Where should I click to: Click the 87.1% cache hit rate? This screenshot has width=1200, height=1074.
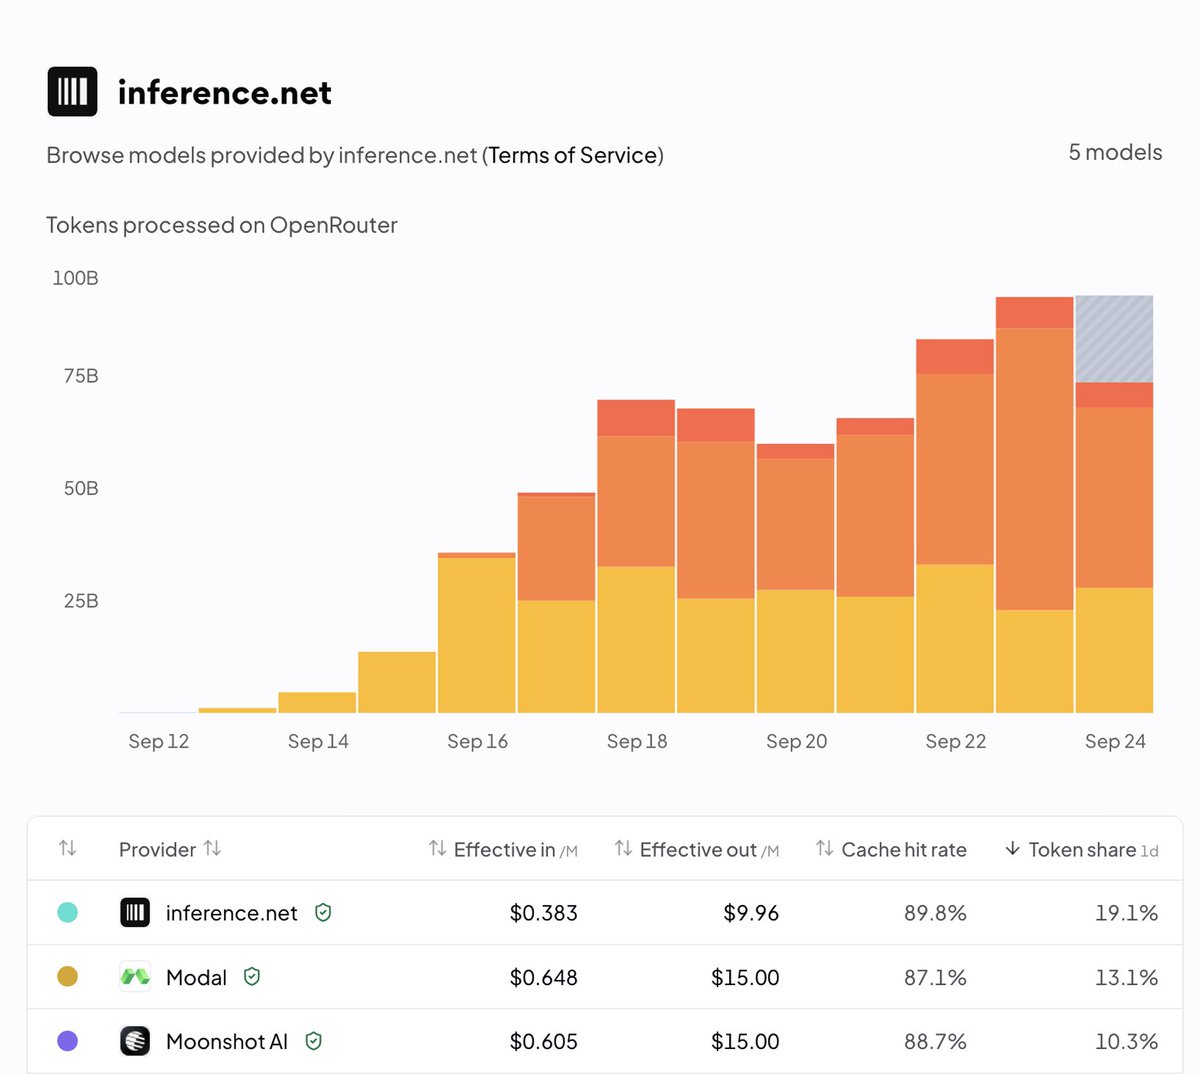pos(935,977)
